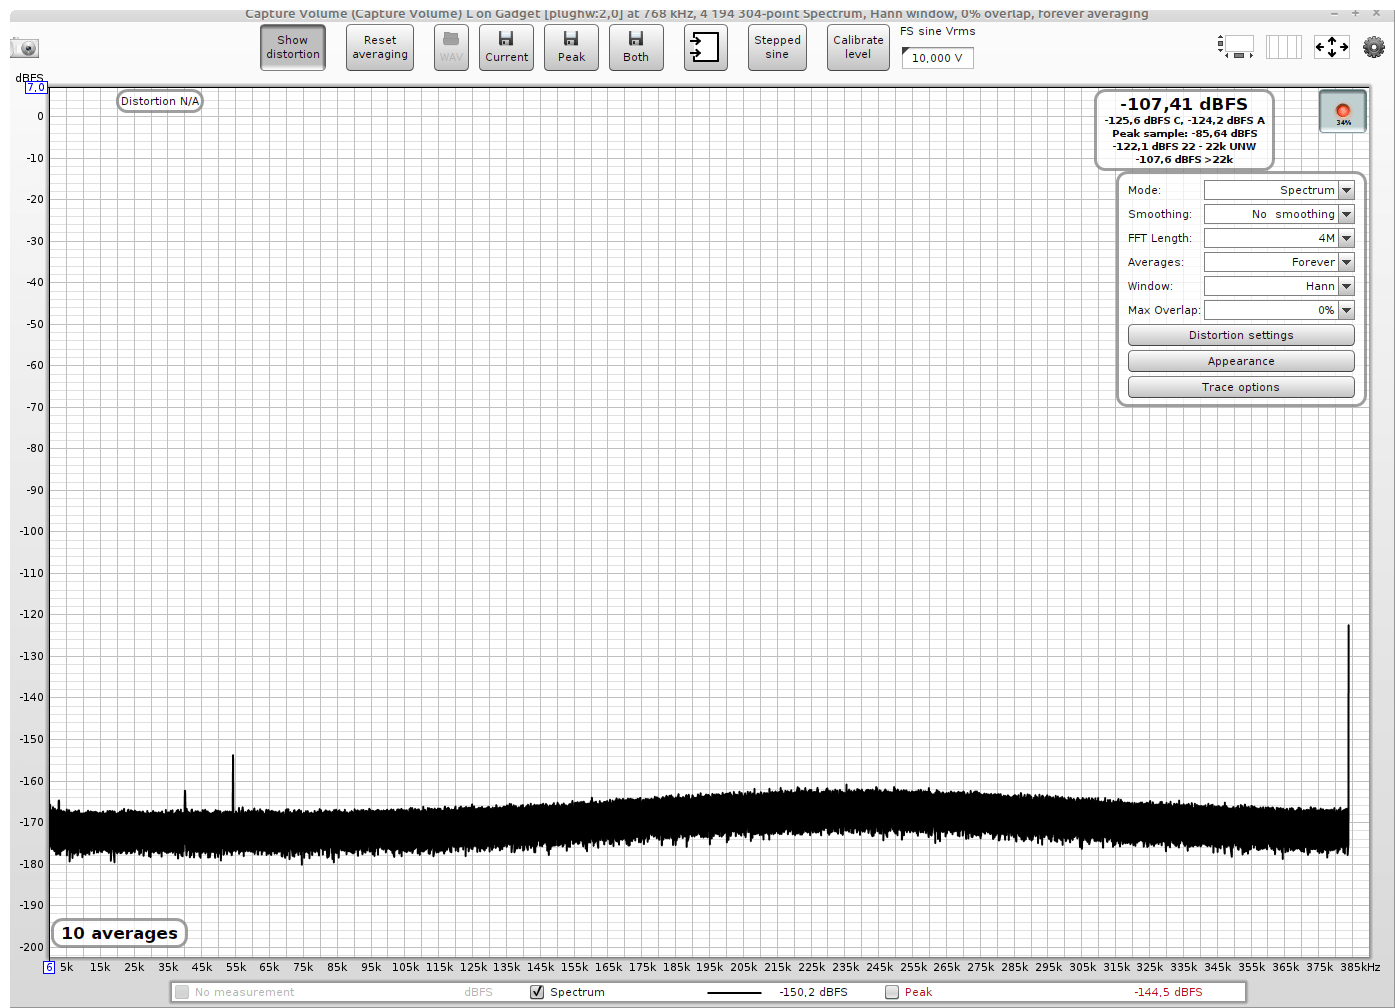
Task: Toggle the Peak trace checkbox
Action: (892, 992)
